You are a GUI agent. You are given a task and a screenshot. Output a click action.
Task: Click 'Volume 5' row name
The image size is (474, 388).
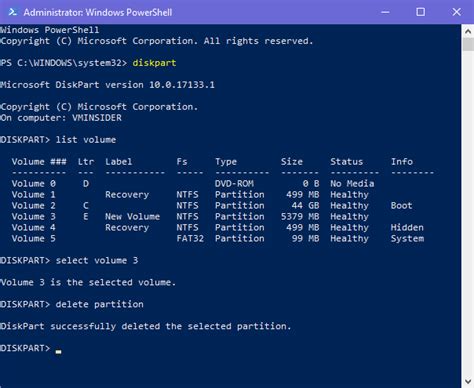tap(34, 239)
